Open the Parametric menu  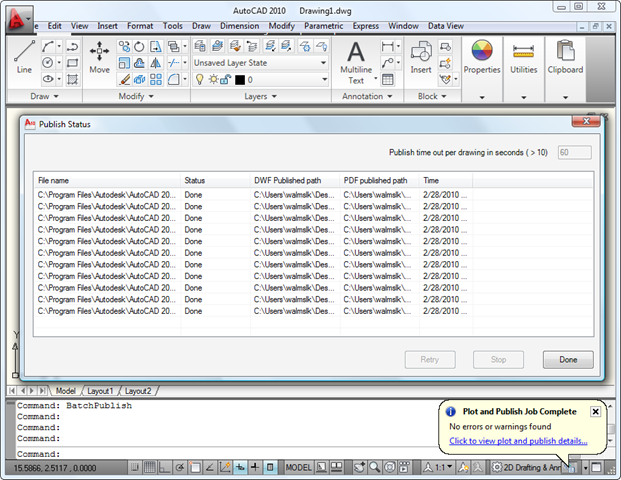point(322,24)
